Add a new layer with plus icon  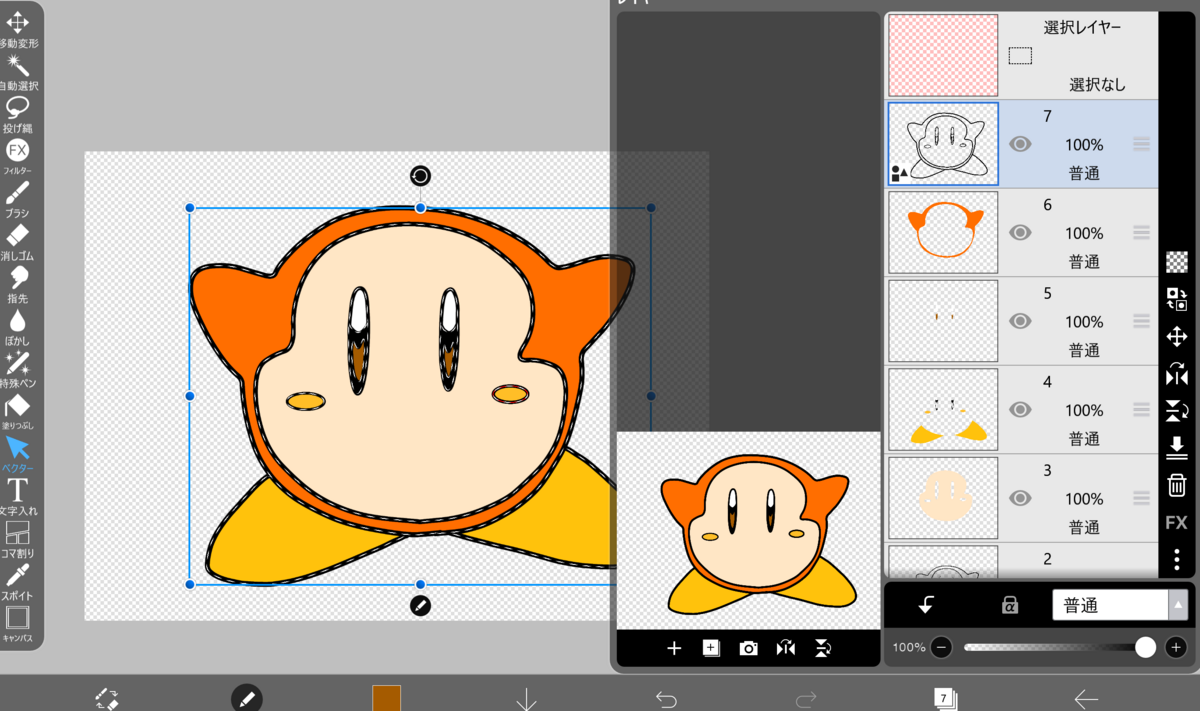click(x=674, y=648)
